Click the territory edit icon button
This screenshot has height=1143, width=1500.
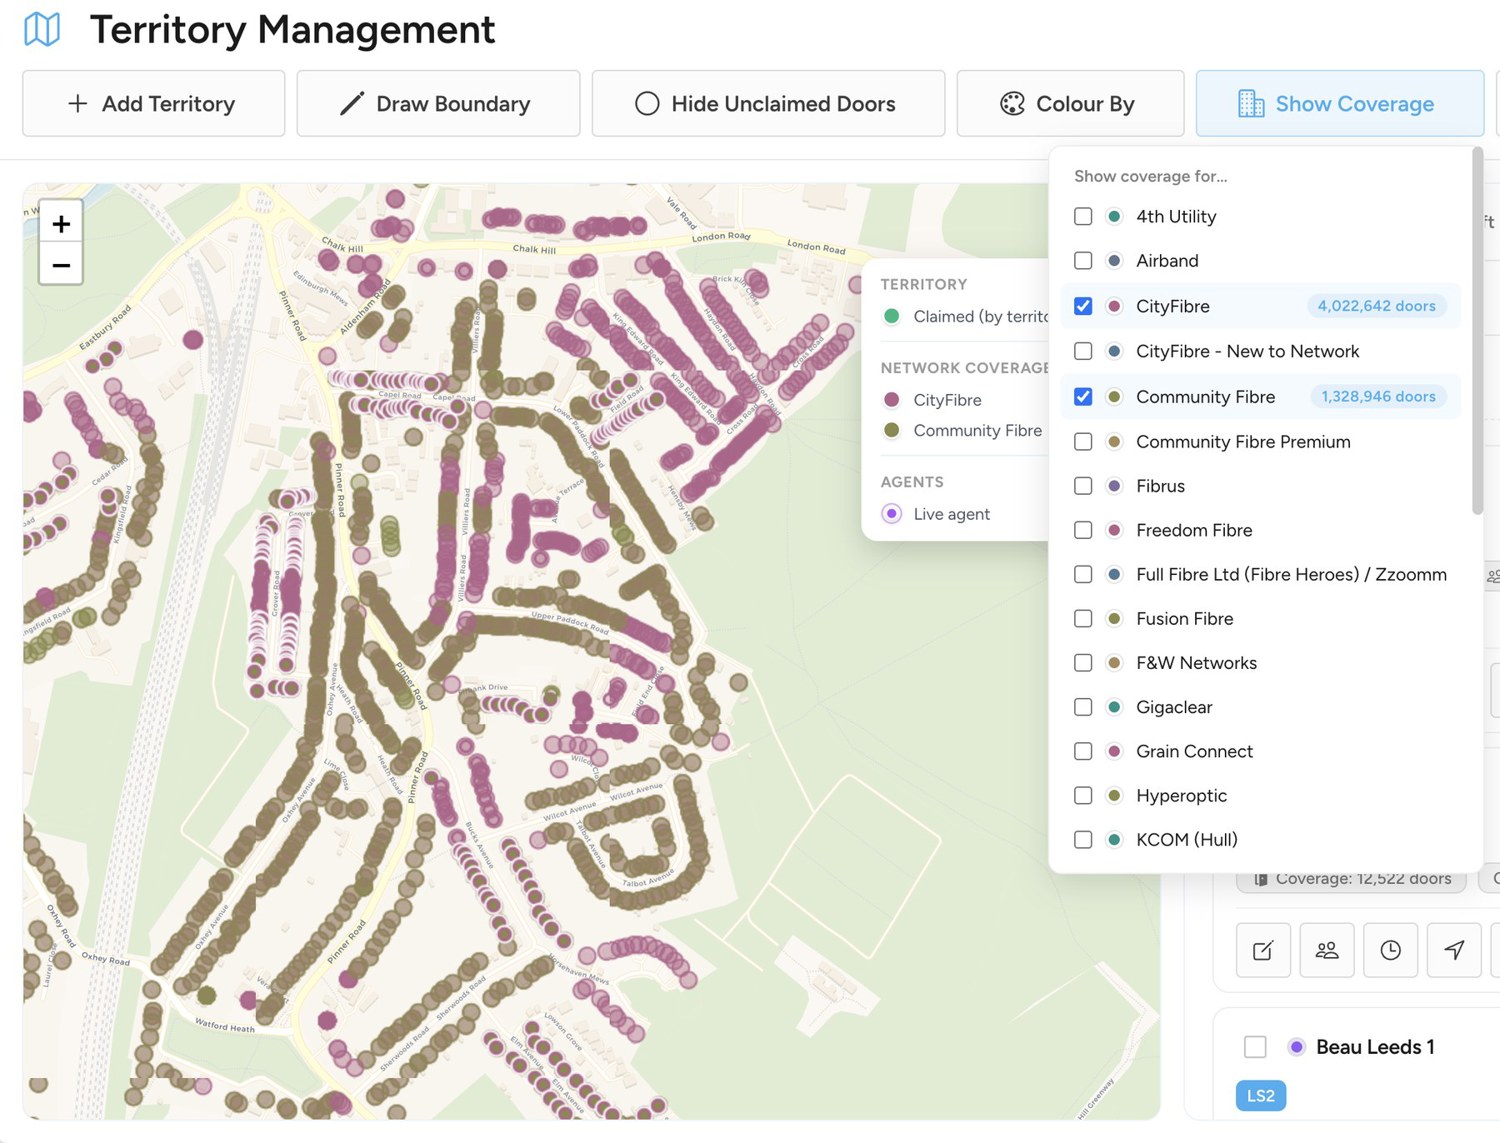[x=1263, y=950]
